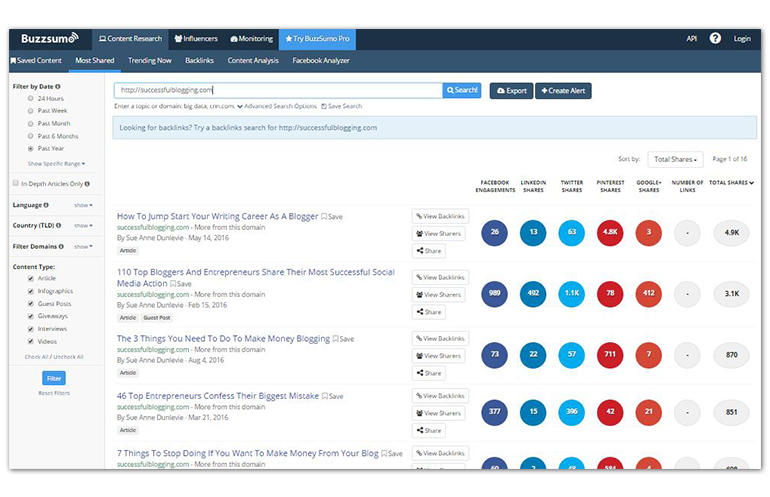The image size is (770, 497).
Task: Click the Google+ shares circle showing 412
Action: 649,294
